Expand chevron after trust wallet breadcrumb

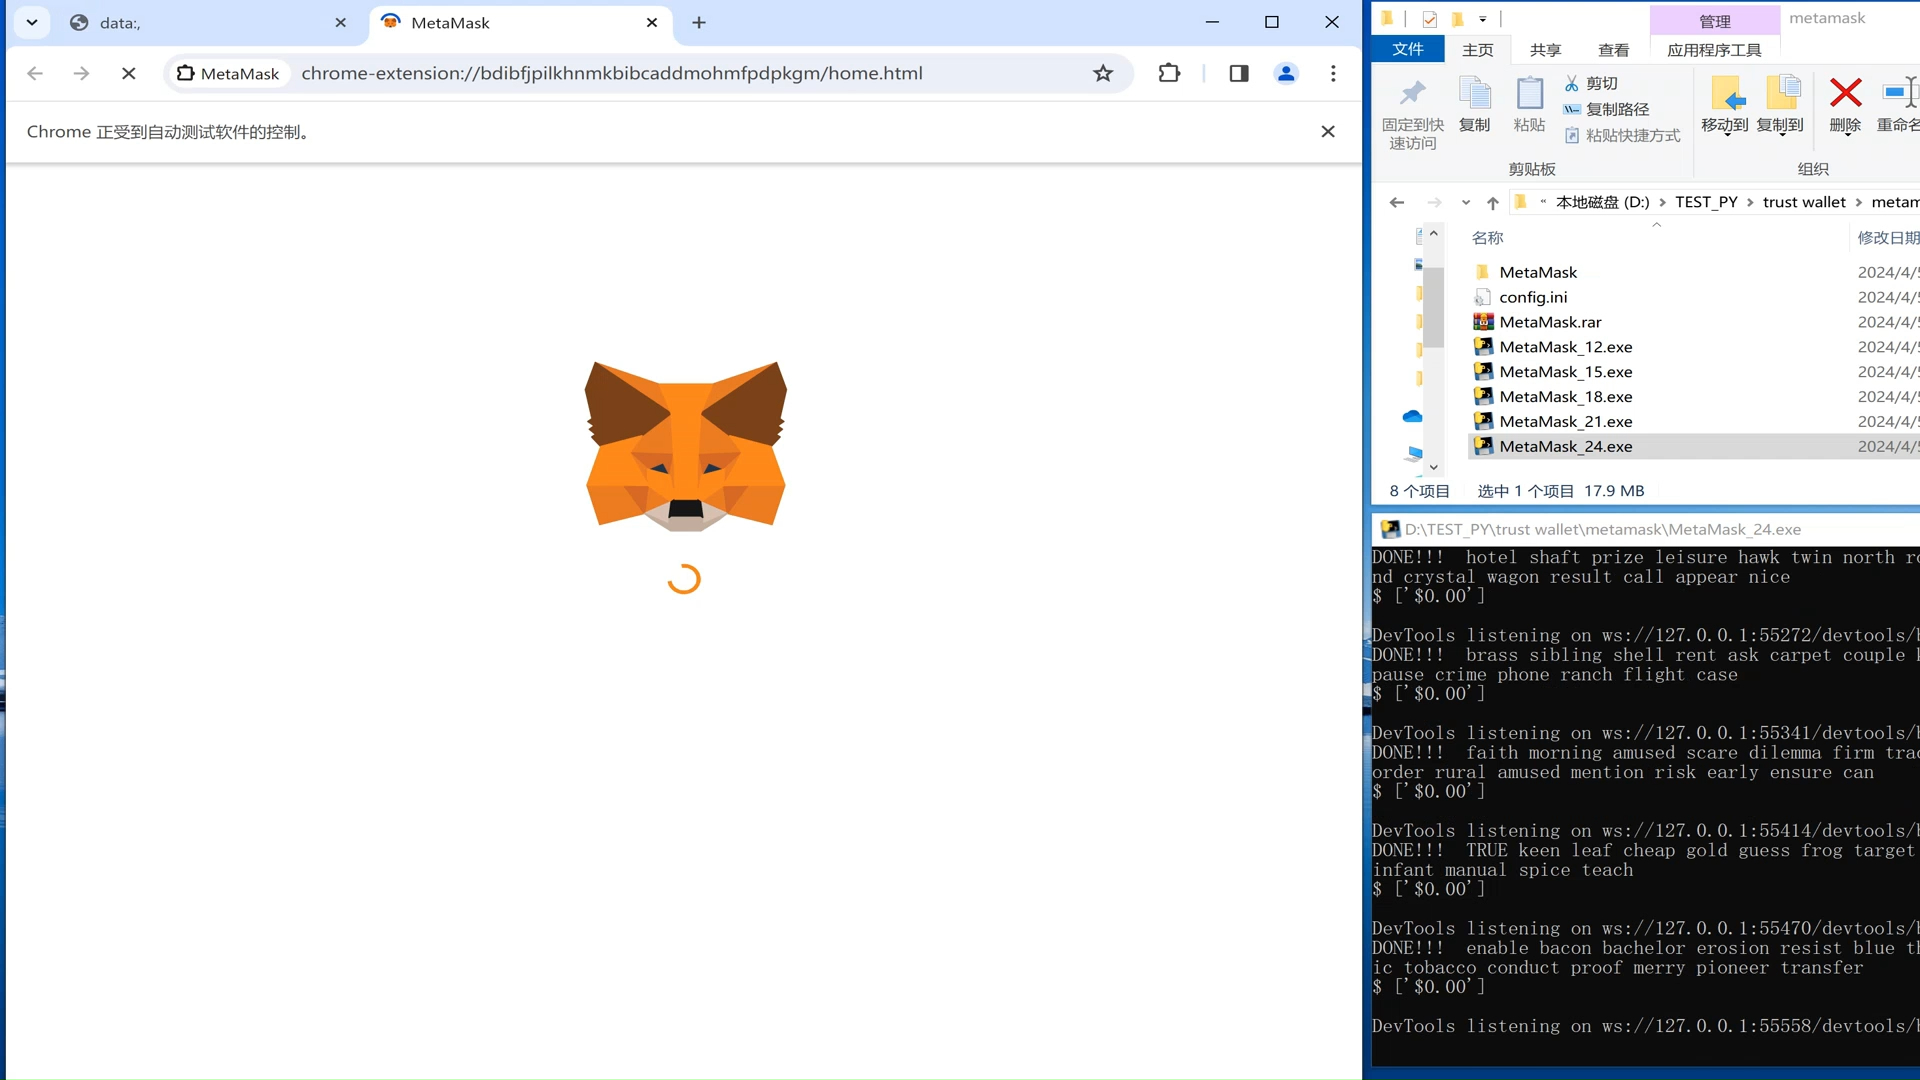coord(1859,202)
